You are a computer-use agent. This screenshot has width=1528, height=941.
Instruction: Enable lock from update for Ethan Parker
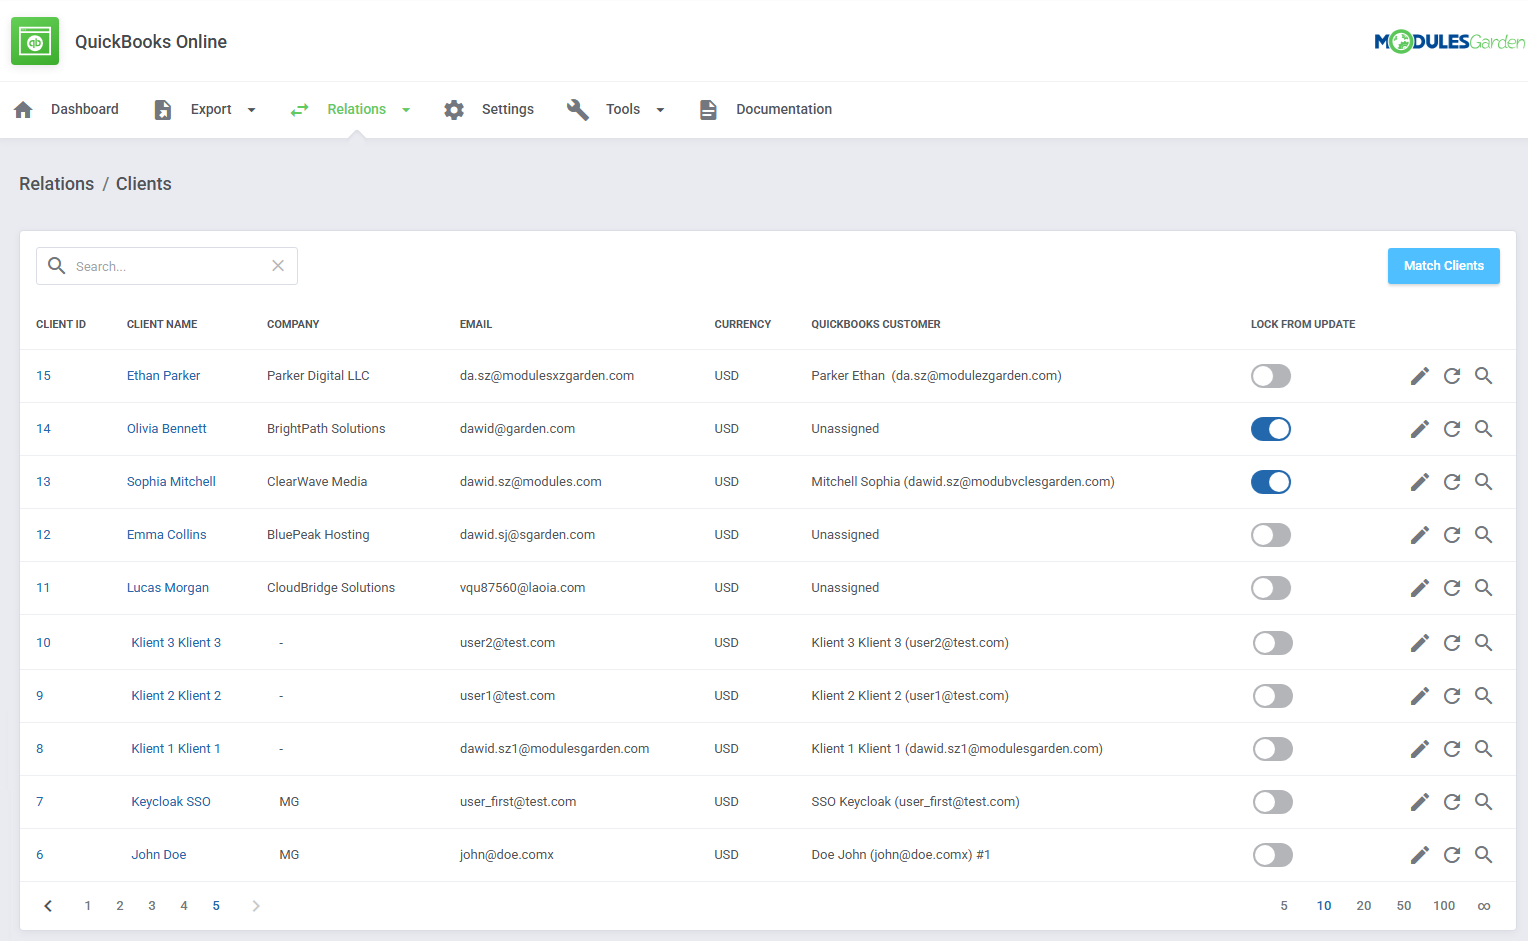(x=1271, y=376)
